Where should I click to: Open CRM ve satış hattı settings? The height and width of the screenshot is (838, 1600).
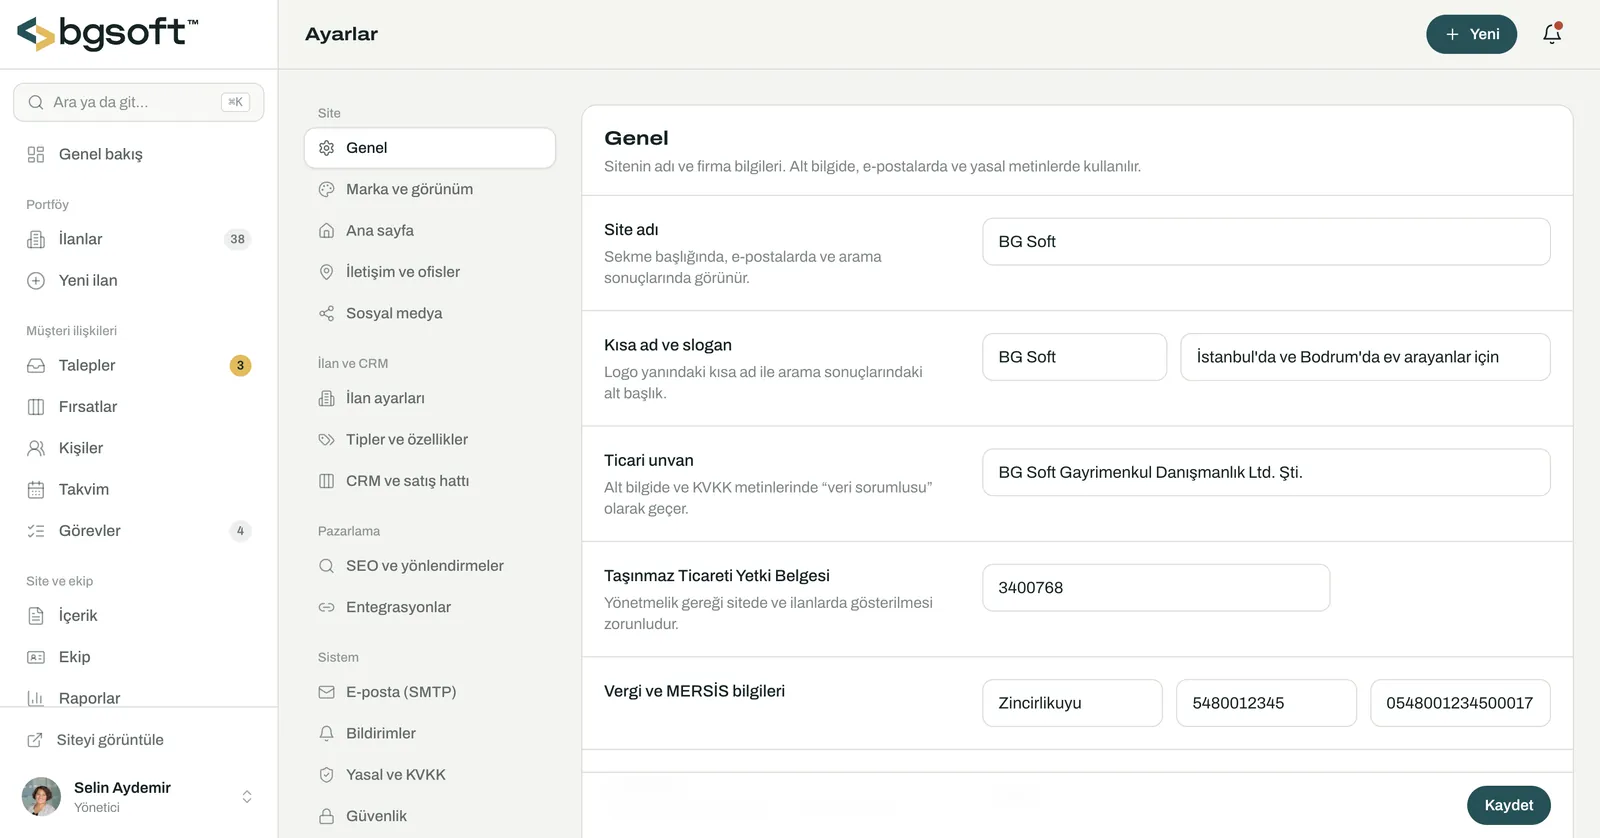click(430, 481)
